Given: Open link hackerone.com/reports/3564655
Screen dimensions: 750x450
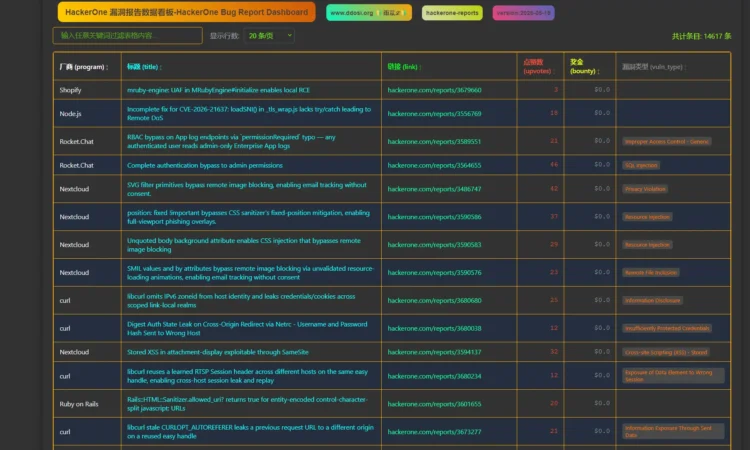Looking at the screenshot, I should click(434, 165).
